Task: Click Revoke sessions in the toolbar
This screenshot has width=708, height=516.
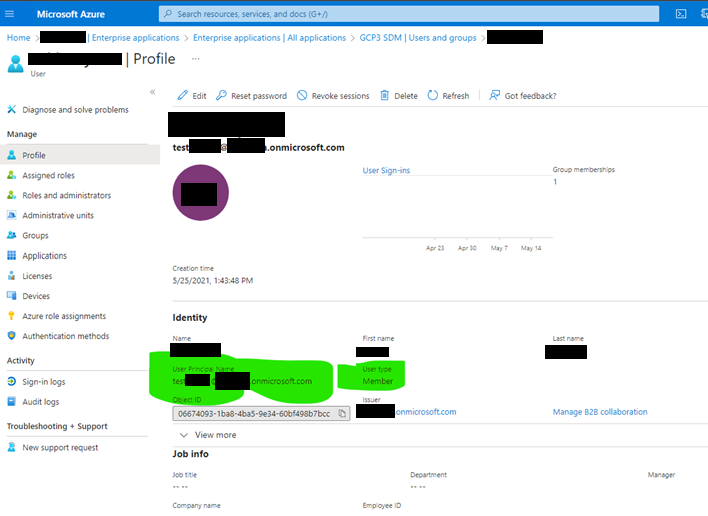Action: 333,96
